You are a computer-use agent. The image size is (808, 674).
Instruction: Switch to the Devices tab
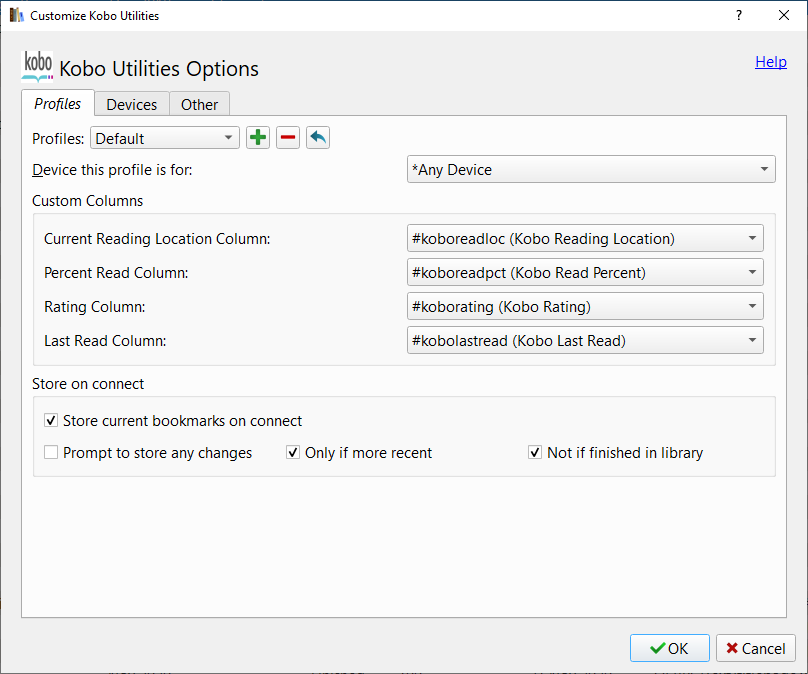click(132, 104)
